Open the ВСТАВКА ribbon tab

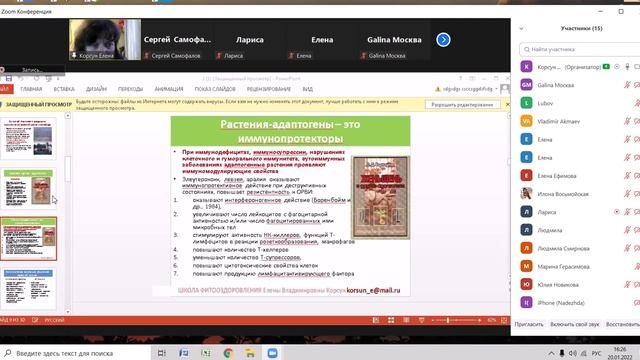pos(64,89)
